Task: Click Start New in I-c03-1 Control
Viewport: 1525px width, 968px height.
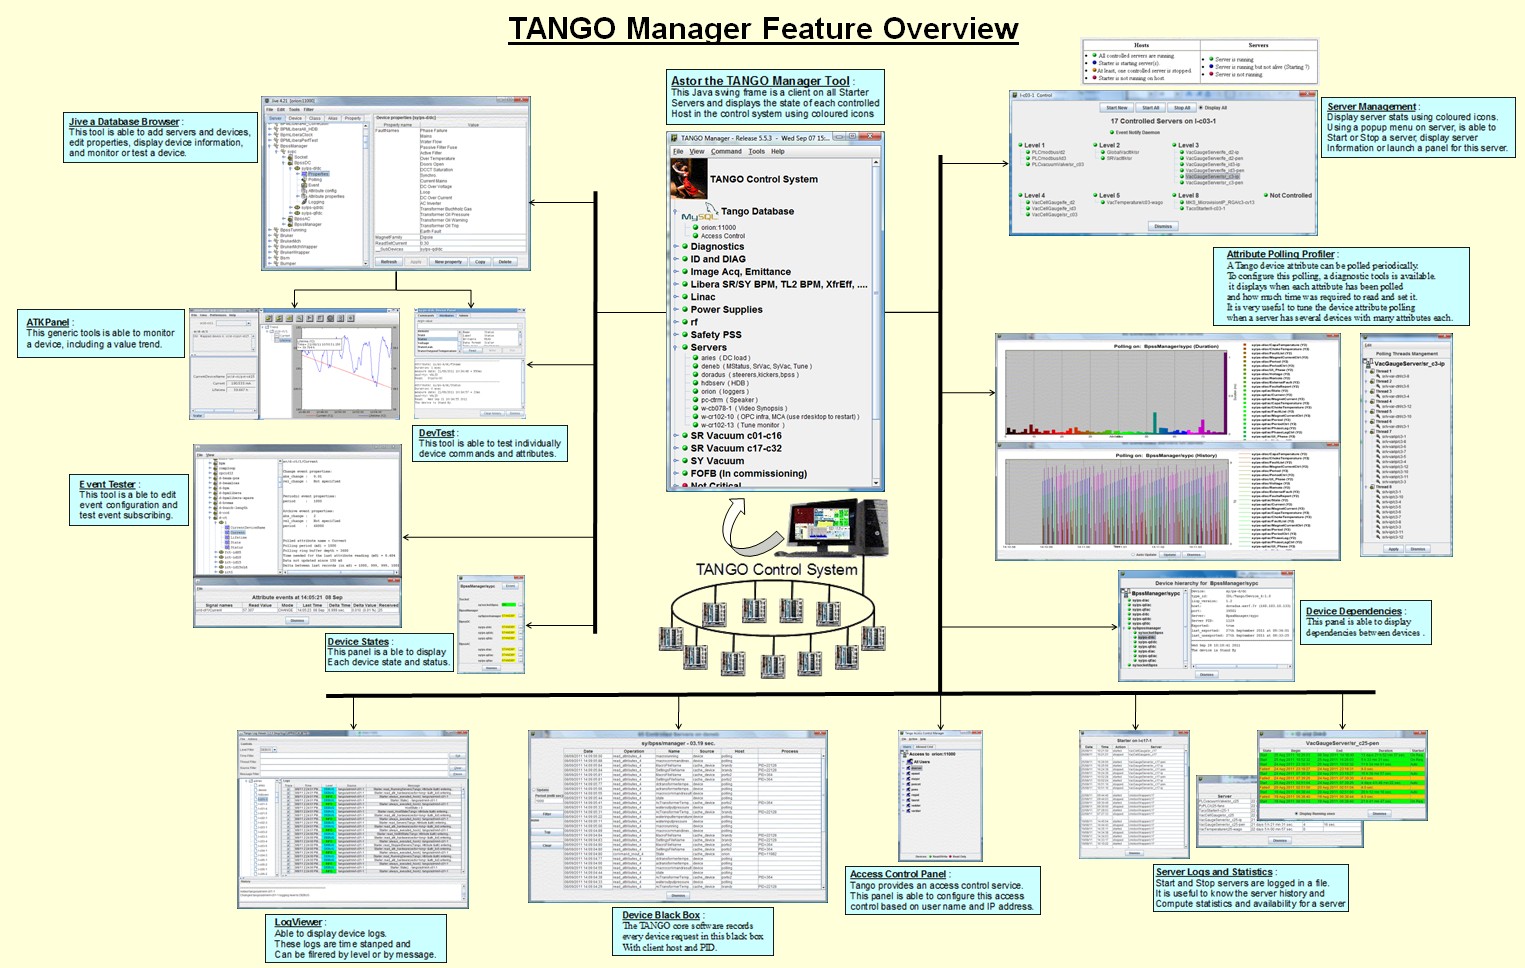Action: point(1117,108)
